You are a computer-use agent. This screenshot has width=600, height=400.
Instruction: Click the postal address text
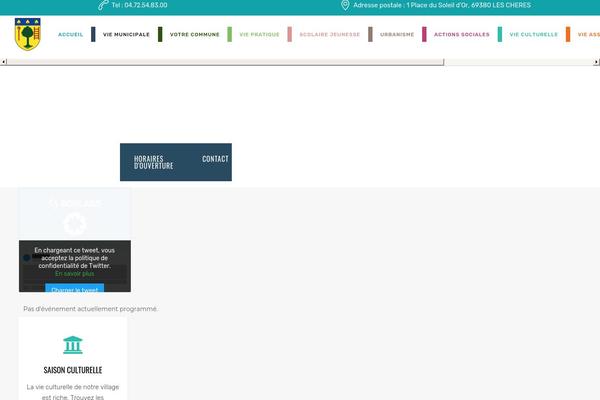click(442, 5)
